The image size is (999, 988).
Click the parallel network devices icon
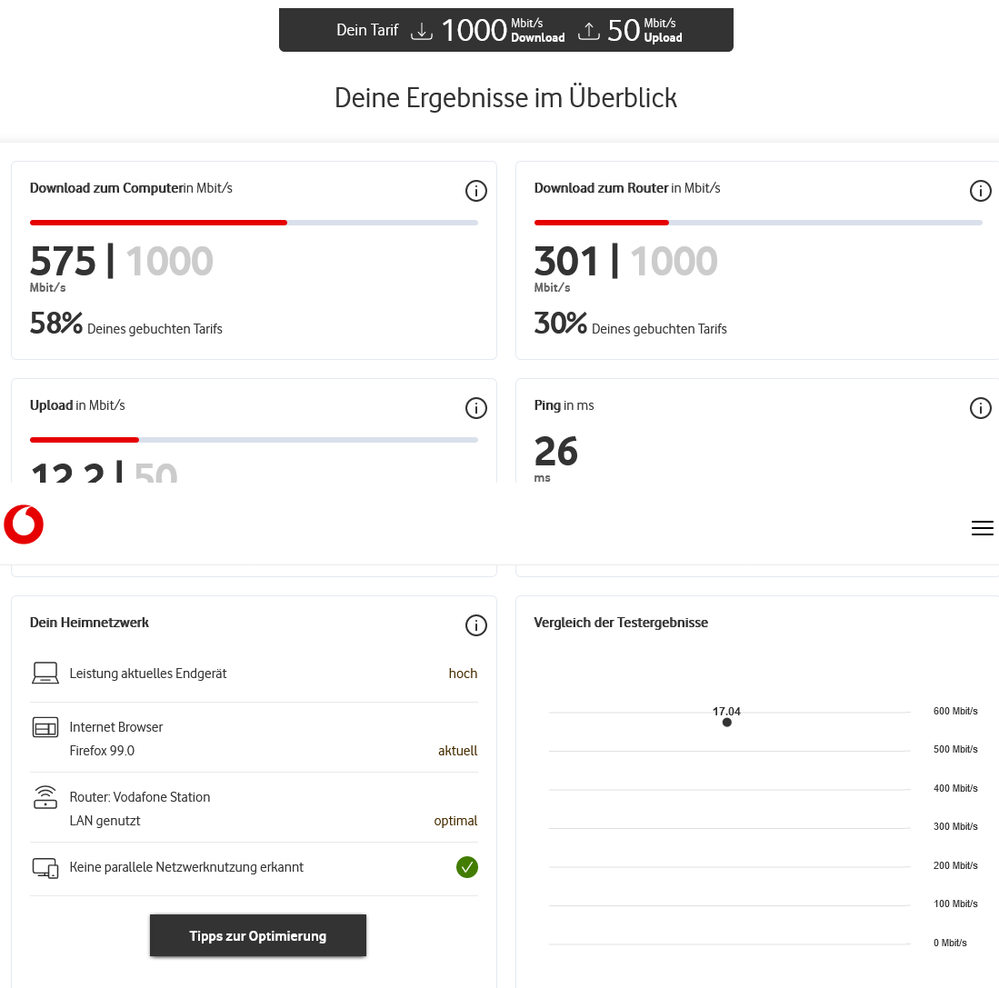45,868
